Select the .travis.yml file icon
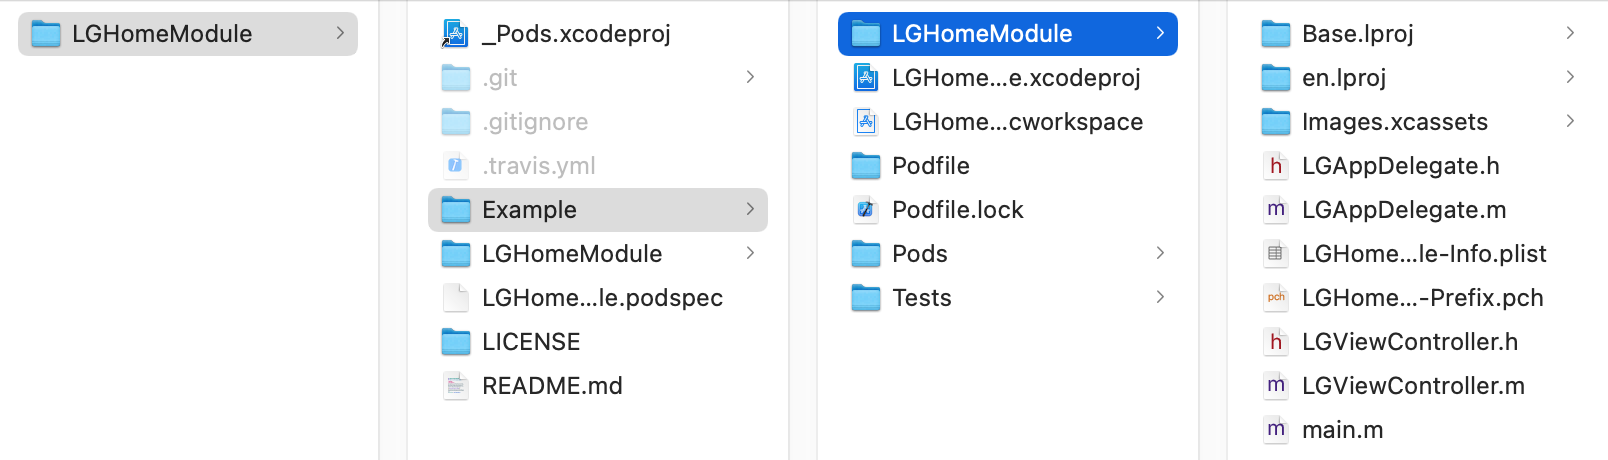The width and height of the screenshot is (1608, 460). [456, 166]
